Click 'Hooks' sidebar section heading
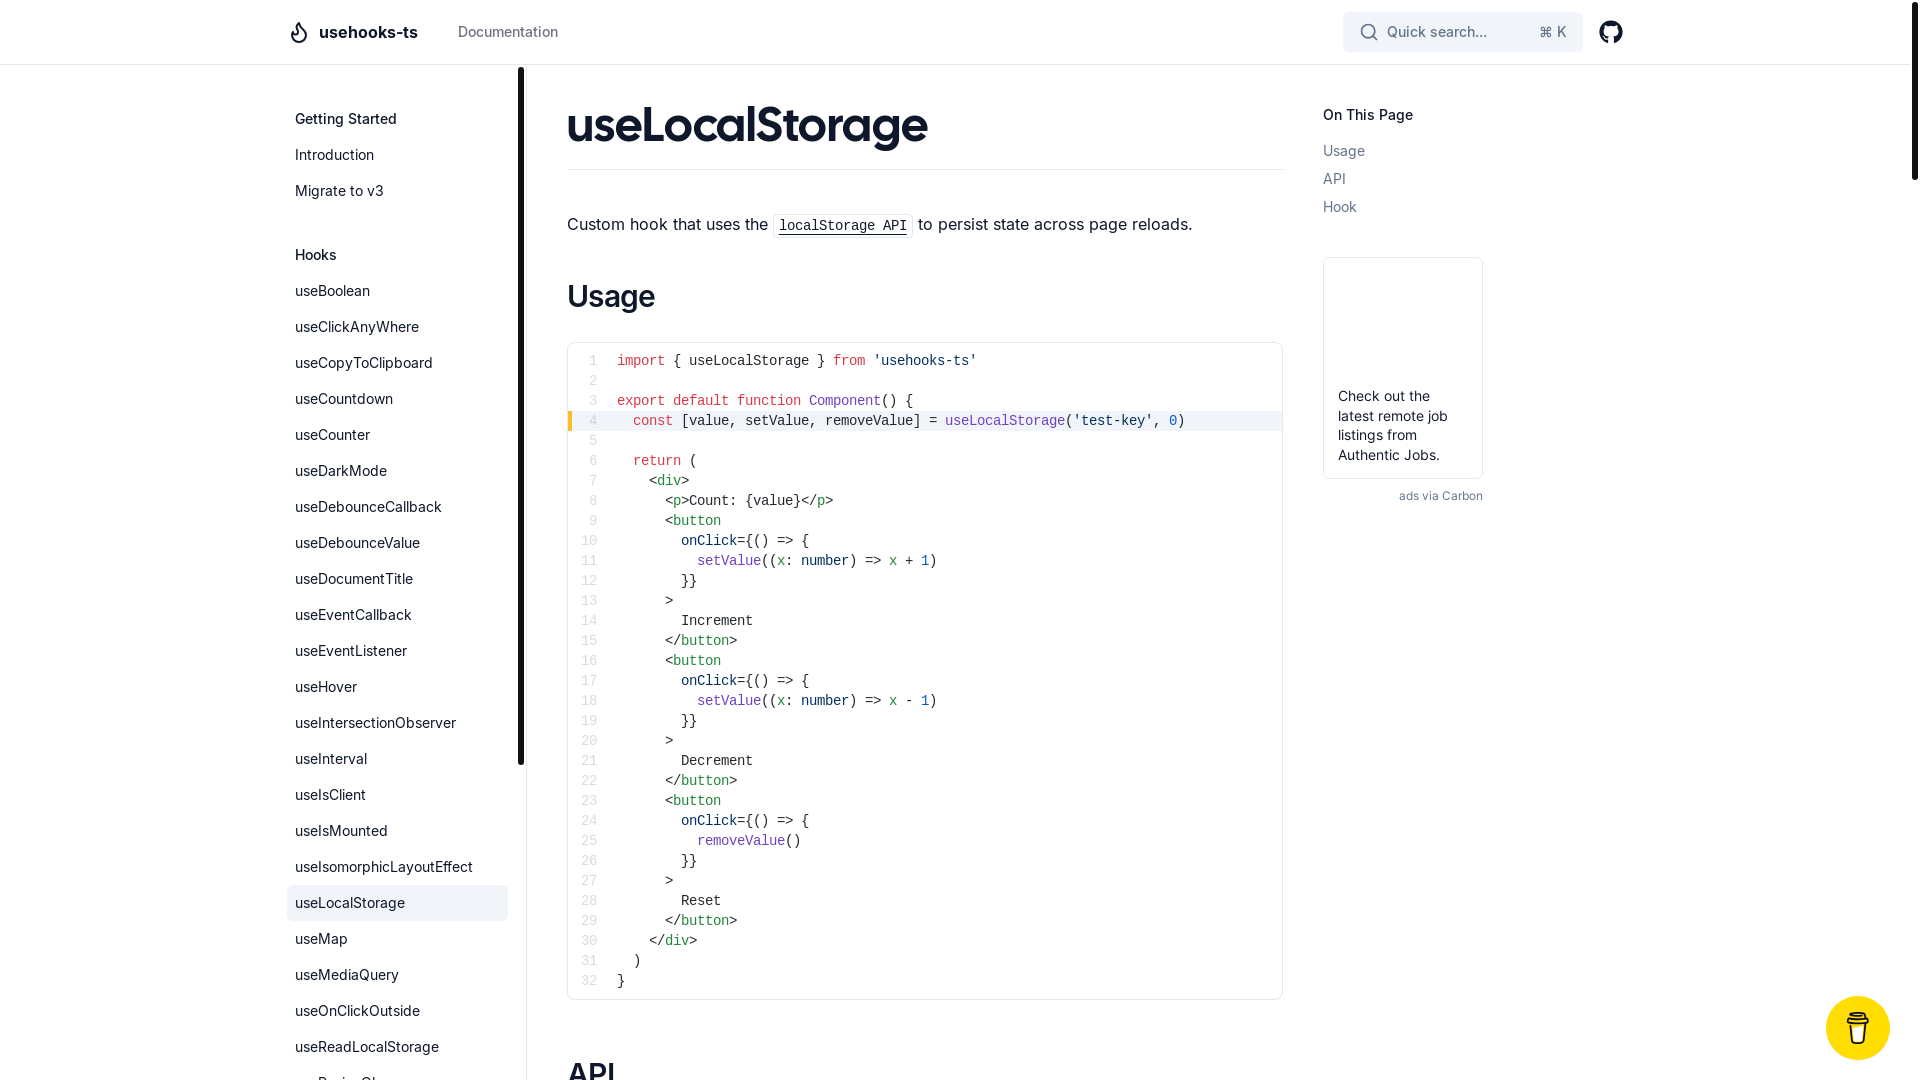Image resolution: width=1920 pixels, height=1080 pixels. point(315,255)
